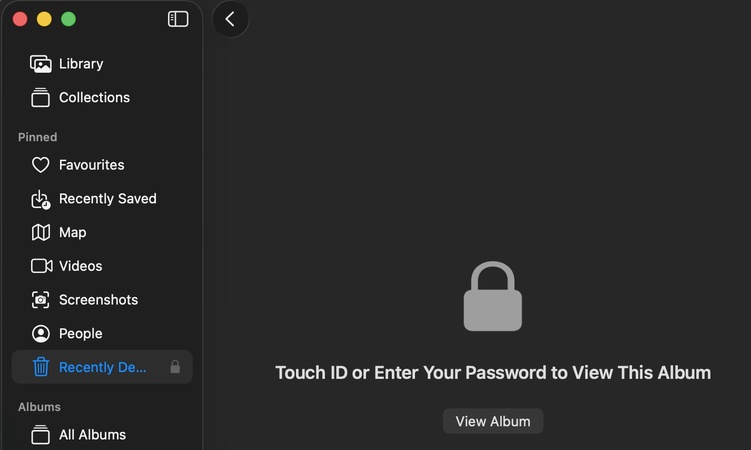The height and width of the screenshot is (450, 751).
Task: Click the Screenshots capture icon
Action: point(41,300)
